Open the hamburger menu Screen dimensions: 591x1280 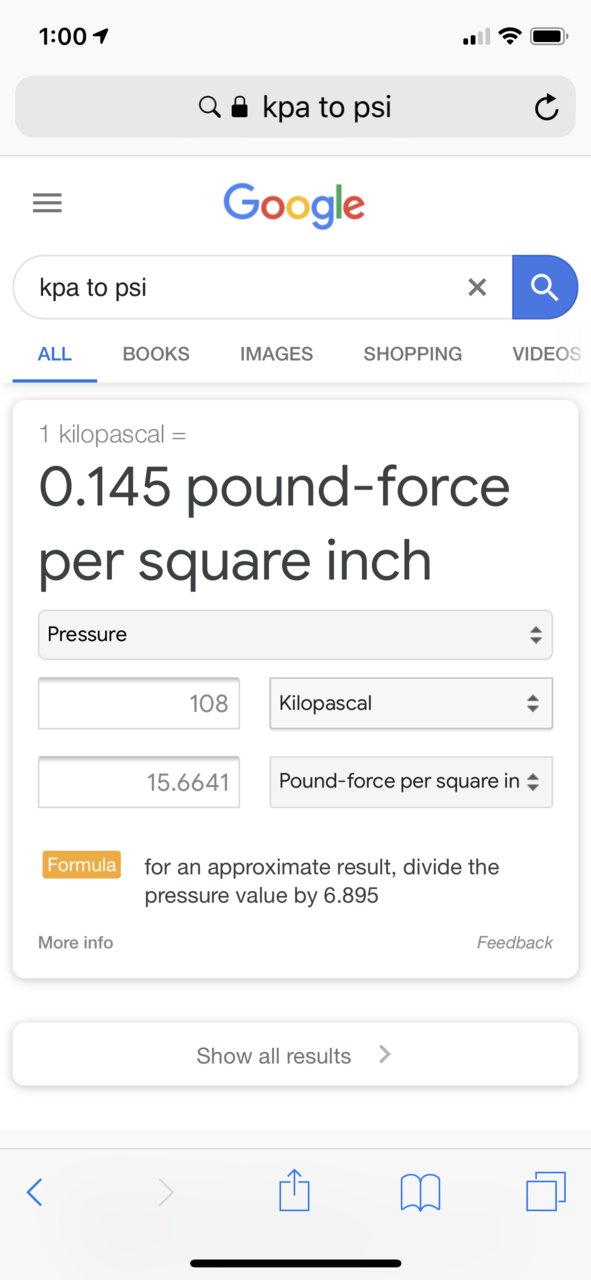(x=47, y=203)
